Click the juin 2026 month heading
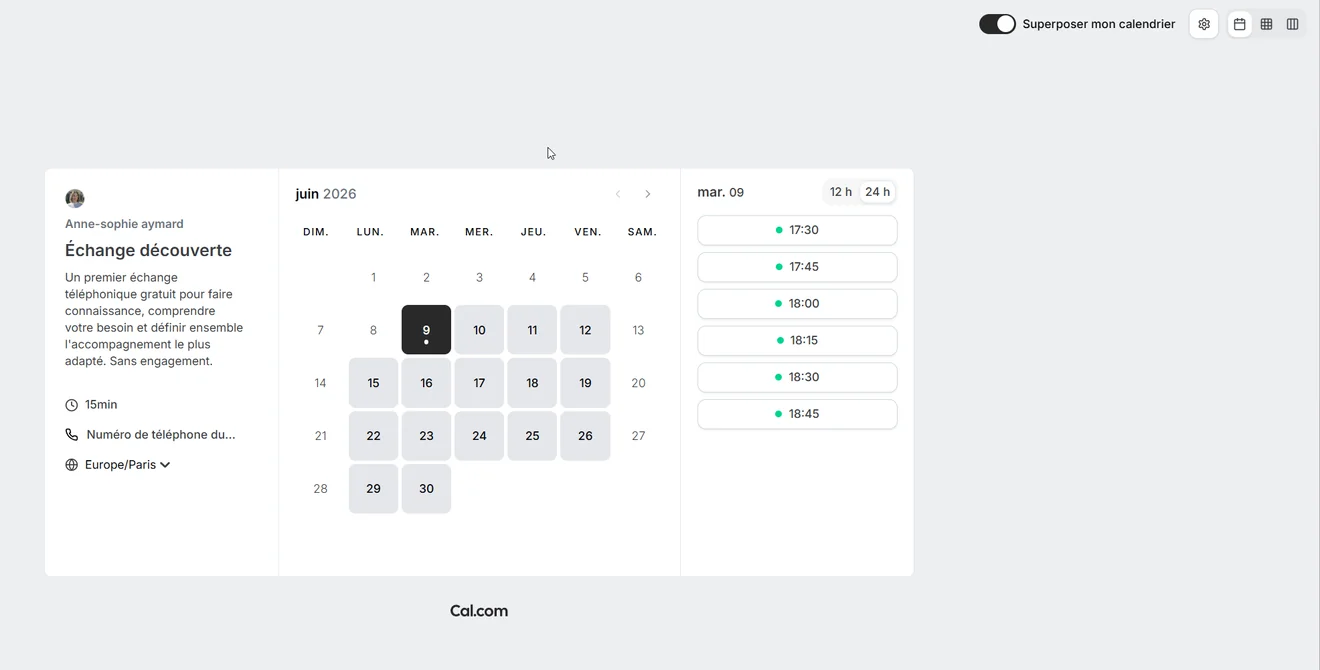The width and height of the screenshot is (1320, 670). [x=326, y=194]
